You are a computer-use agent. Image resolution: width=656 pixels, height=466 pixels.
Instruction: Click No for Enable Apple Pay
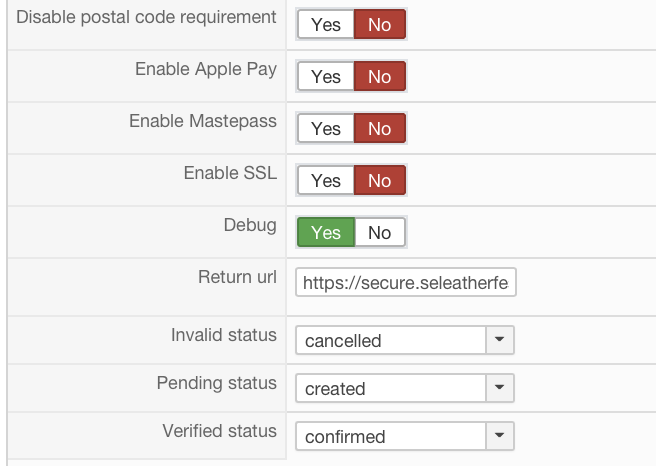click(380, 76)
